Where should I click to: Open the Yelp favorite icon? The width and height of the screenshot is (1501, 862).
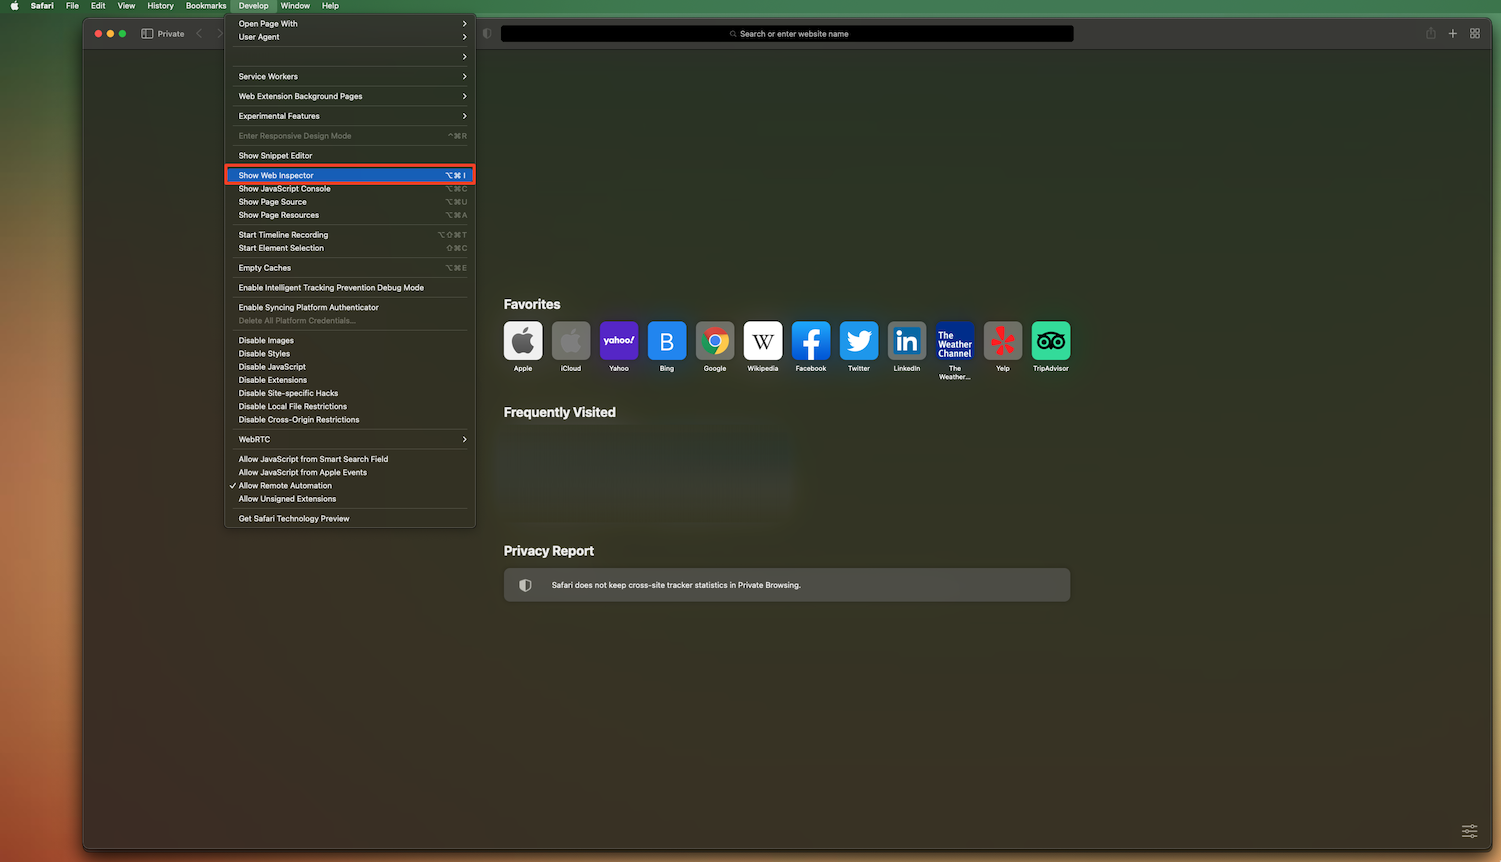click(1002, 341)
